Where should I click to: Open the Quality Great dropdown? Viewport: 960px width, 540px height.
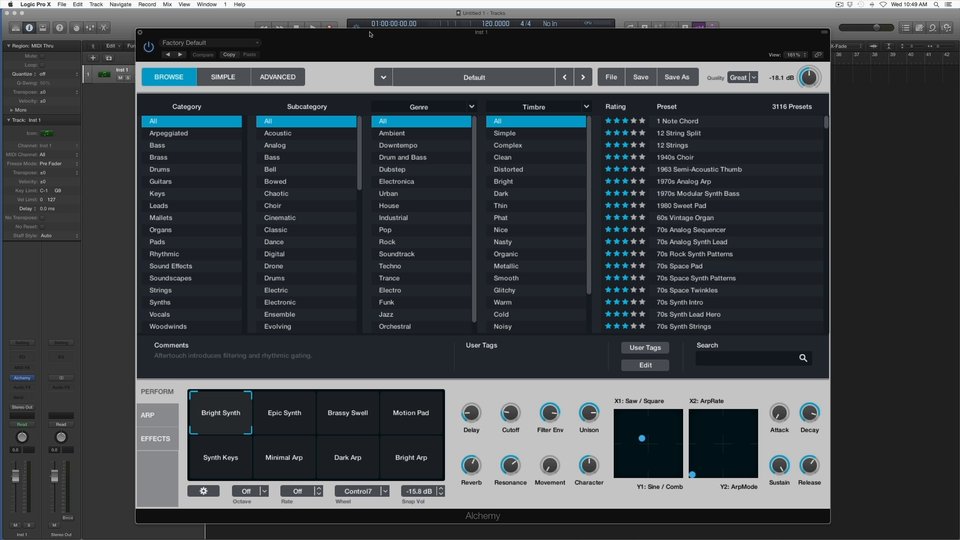(x=743, y=78)
